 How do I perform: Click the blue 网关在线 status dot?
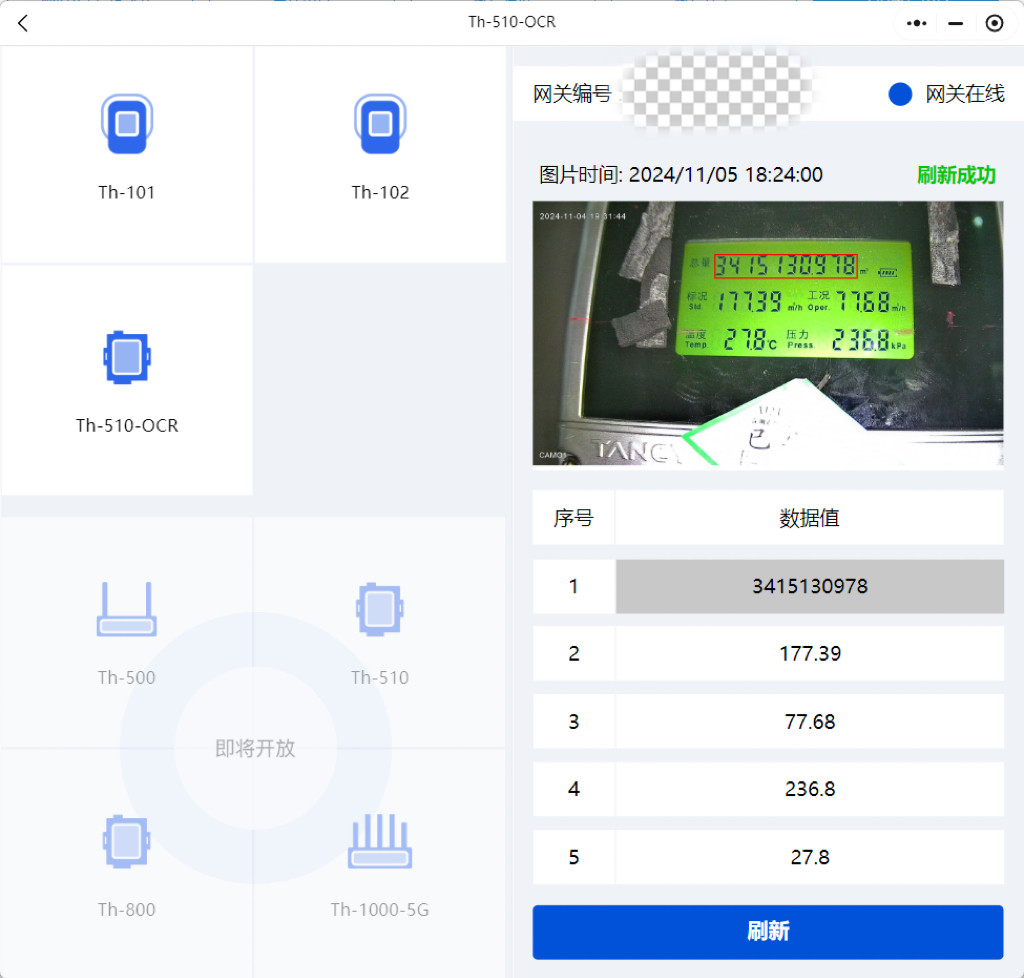[x=899, y=94]
